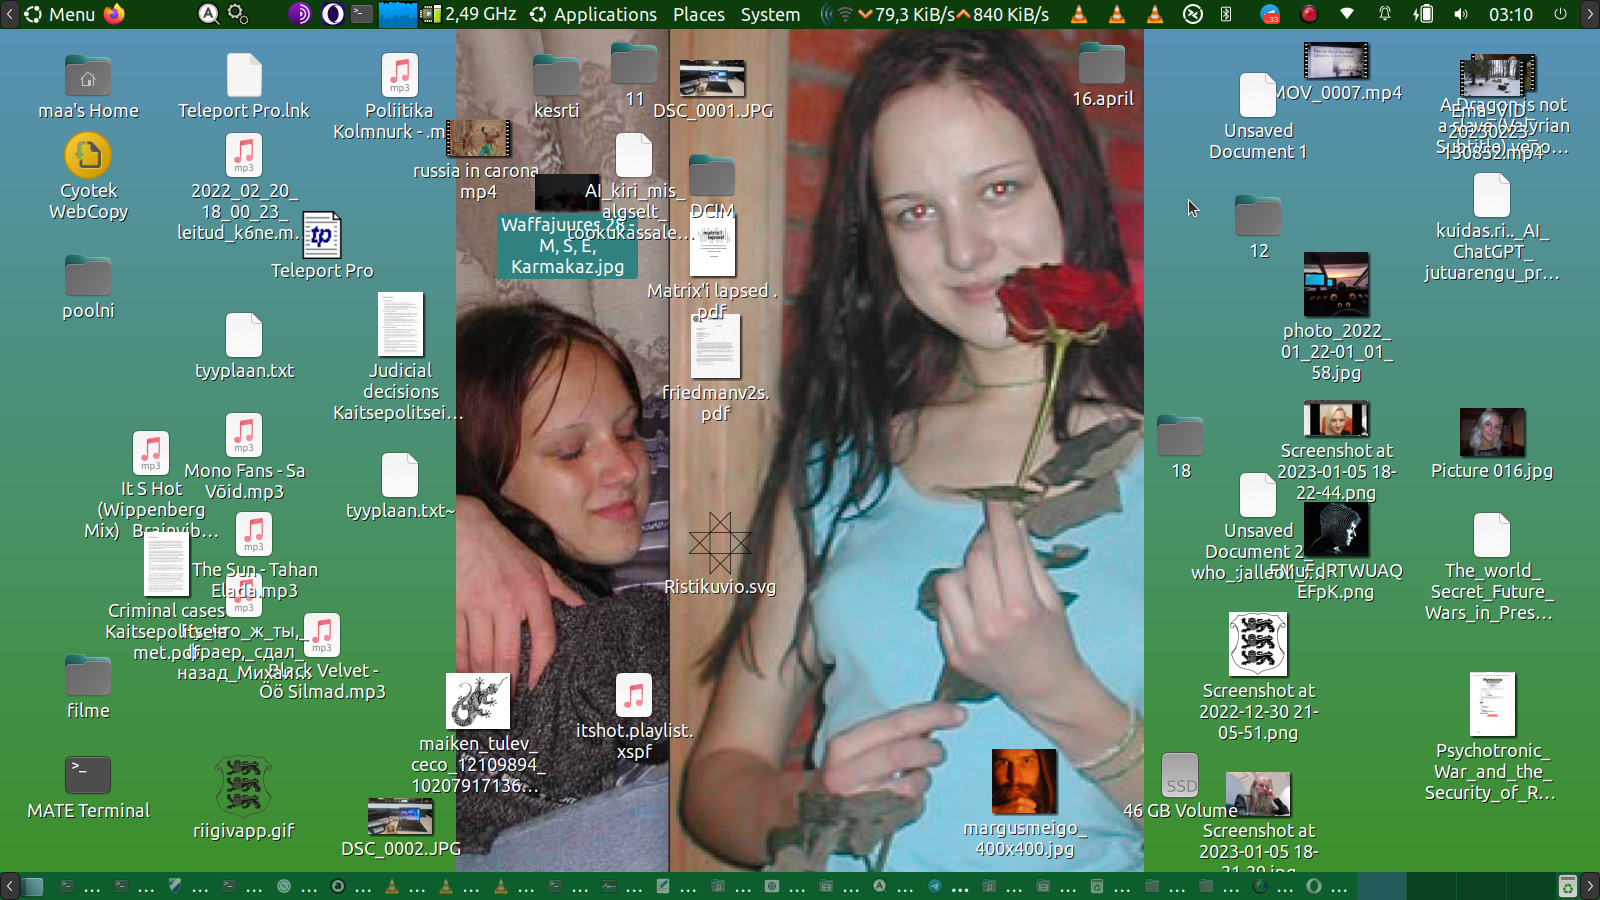The height and width of the screenshot is (900, 1600).
Task: Select the Teleport Pro.lnk file
Action: pos(244,87)
